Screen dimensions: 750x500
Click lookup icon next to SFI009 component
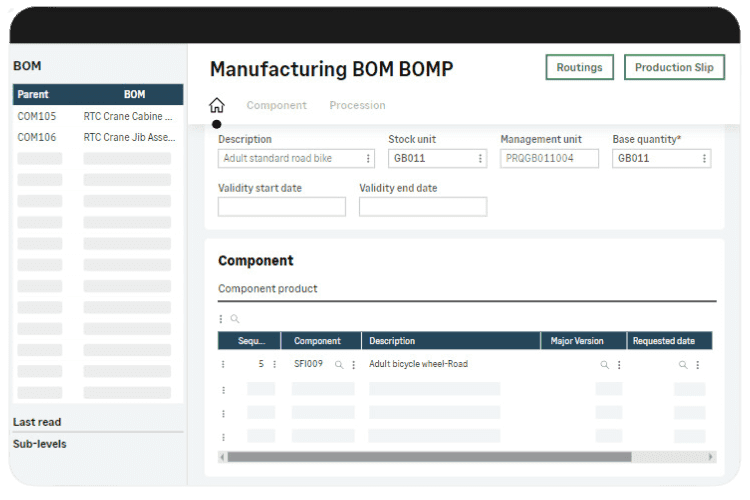click(339, 365)
